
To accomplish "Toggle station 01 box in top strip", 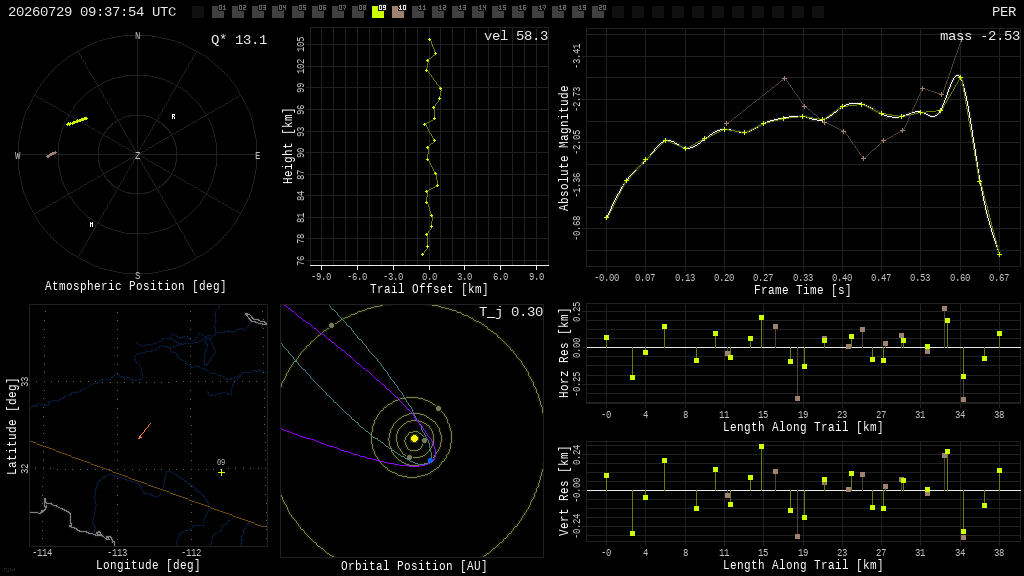I will coord(218,12).
